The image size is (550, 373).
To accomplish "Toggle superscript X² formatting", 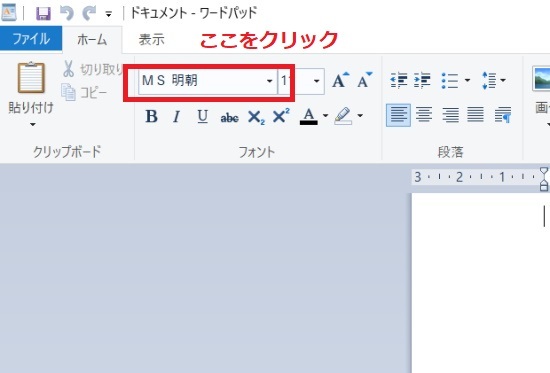I will (281, 115).
